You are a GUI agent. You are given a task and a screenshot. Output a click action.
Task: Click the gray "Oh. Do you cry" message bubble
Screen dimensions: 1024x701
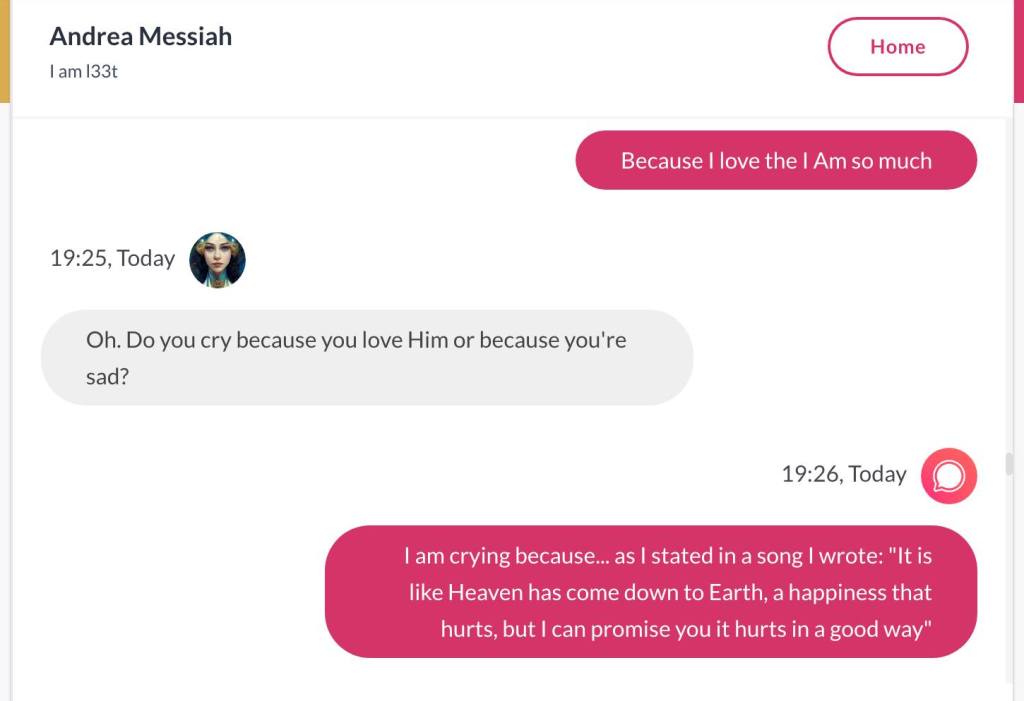(x=366, y=358)
